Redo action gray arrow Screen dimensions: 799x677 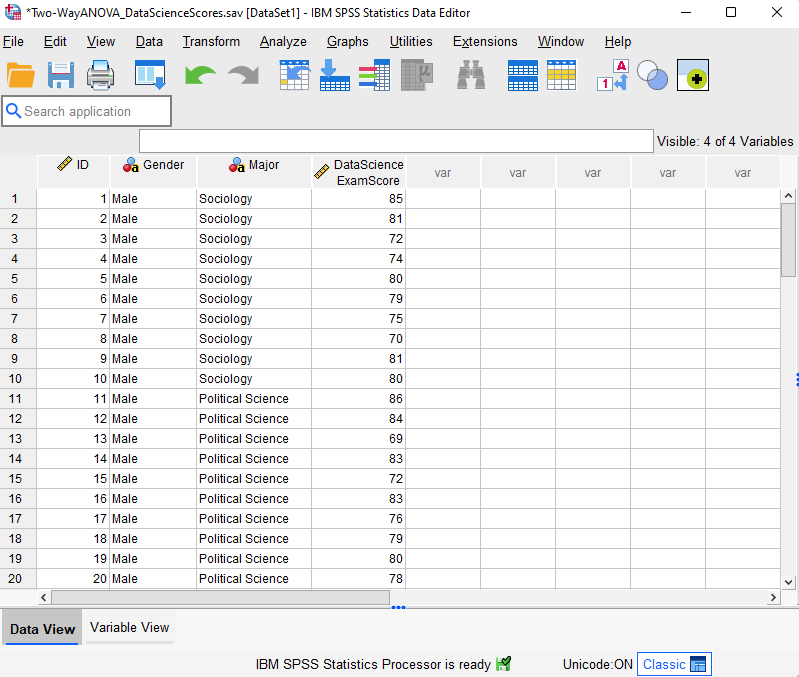point(244,75)
